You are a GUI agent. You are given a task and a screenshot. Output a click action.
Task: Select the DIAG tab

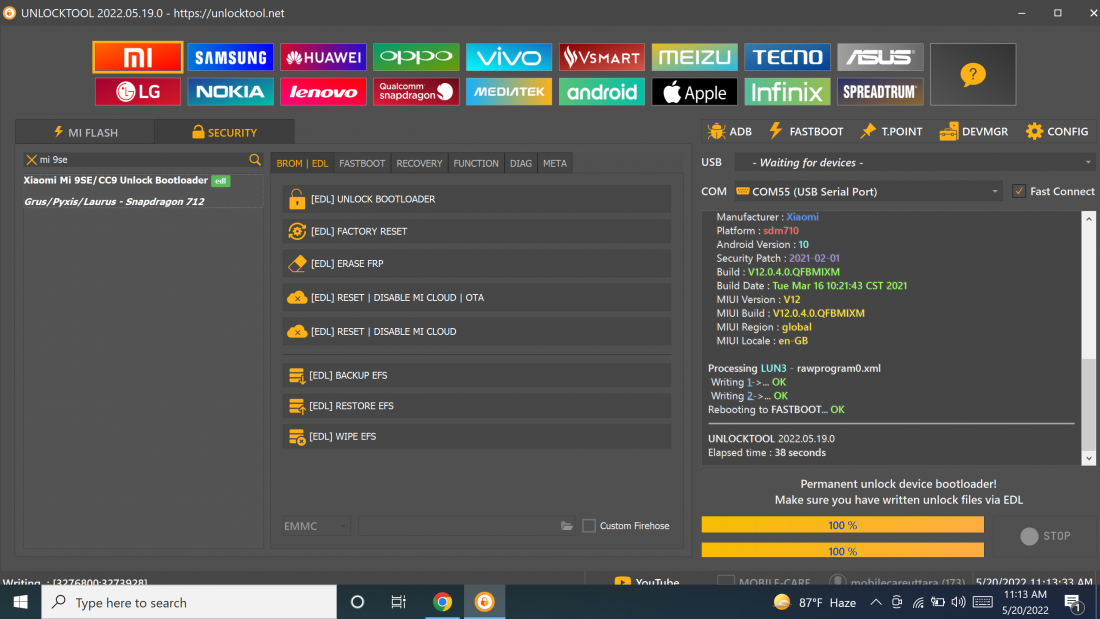[521, 164]
